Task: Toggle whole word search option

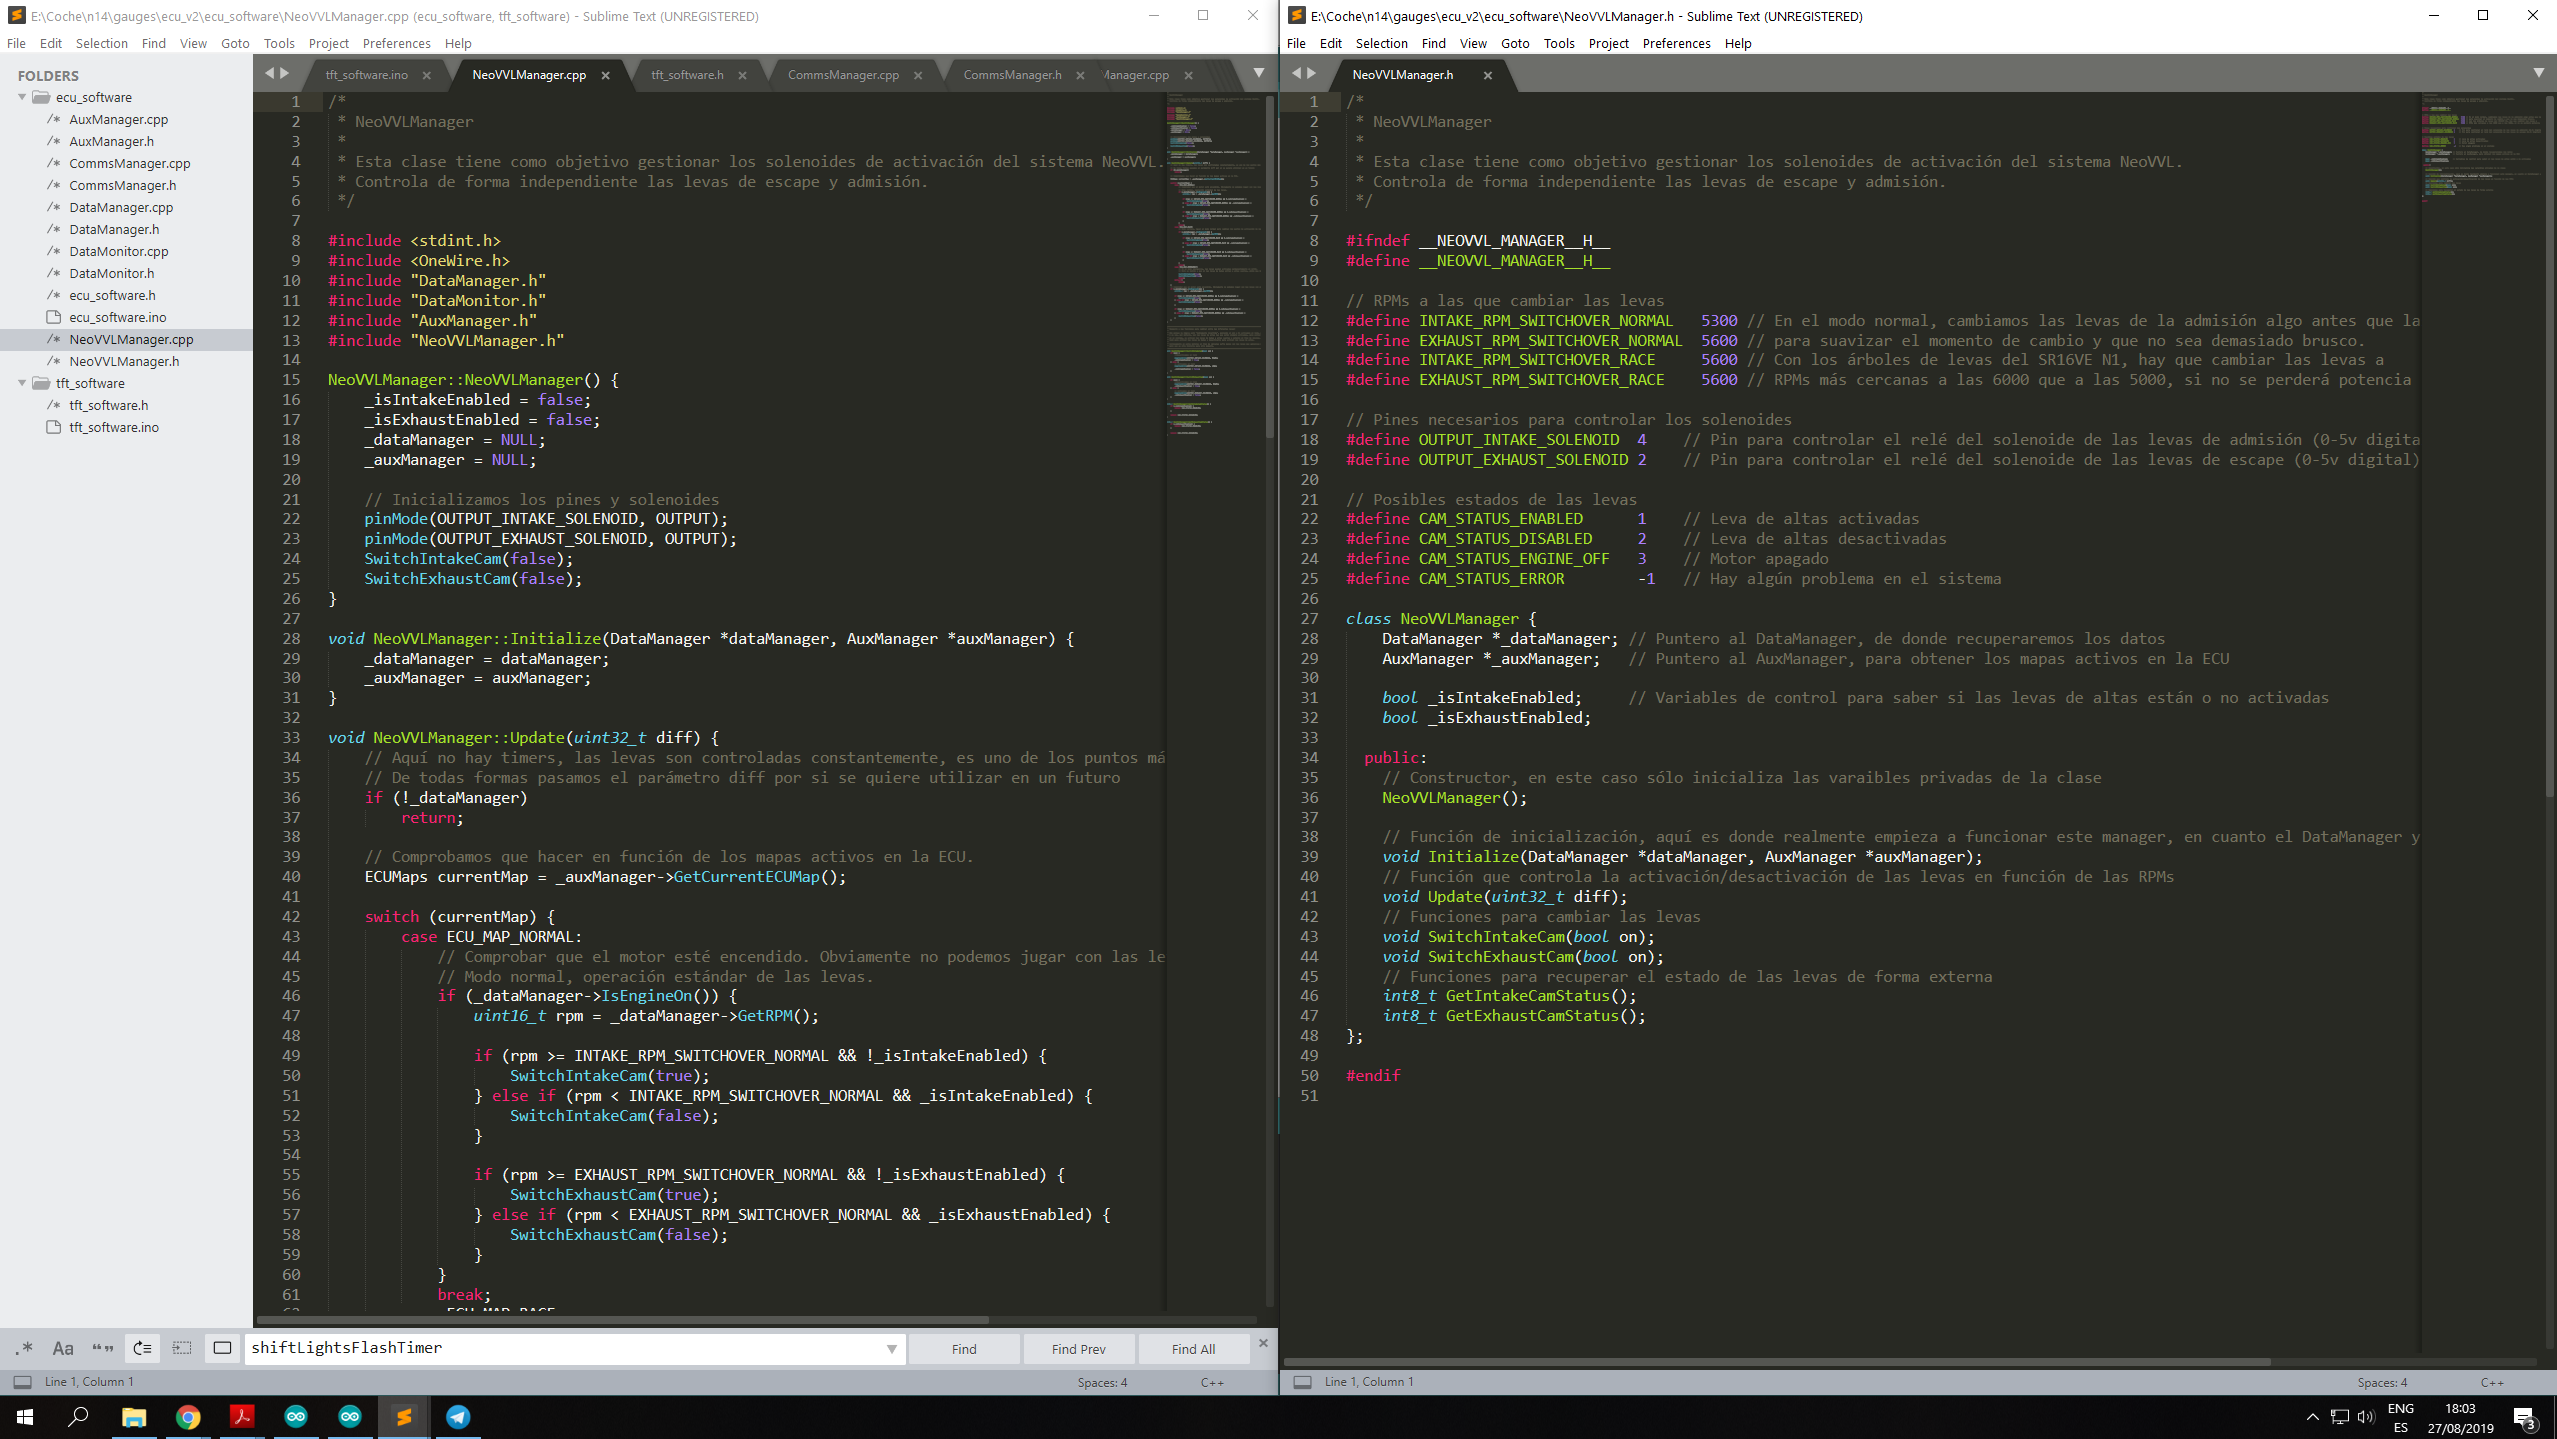Action: (x=103, y=1348)
